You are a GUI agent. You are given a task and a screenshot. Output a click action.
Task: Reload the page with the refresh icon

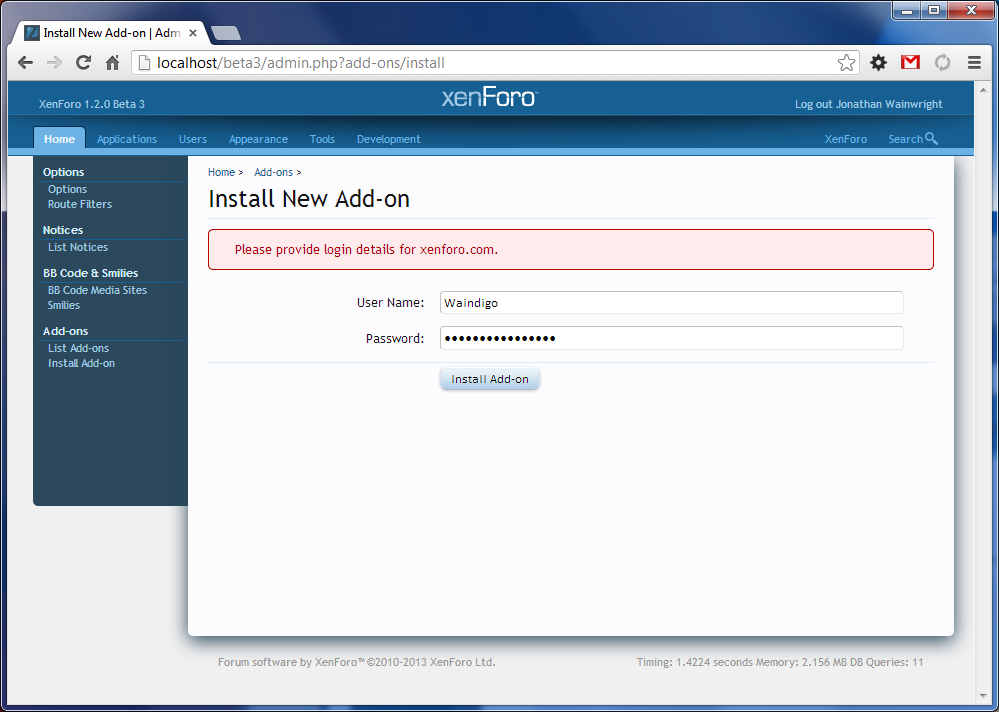[x=83, y=62]
